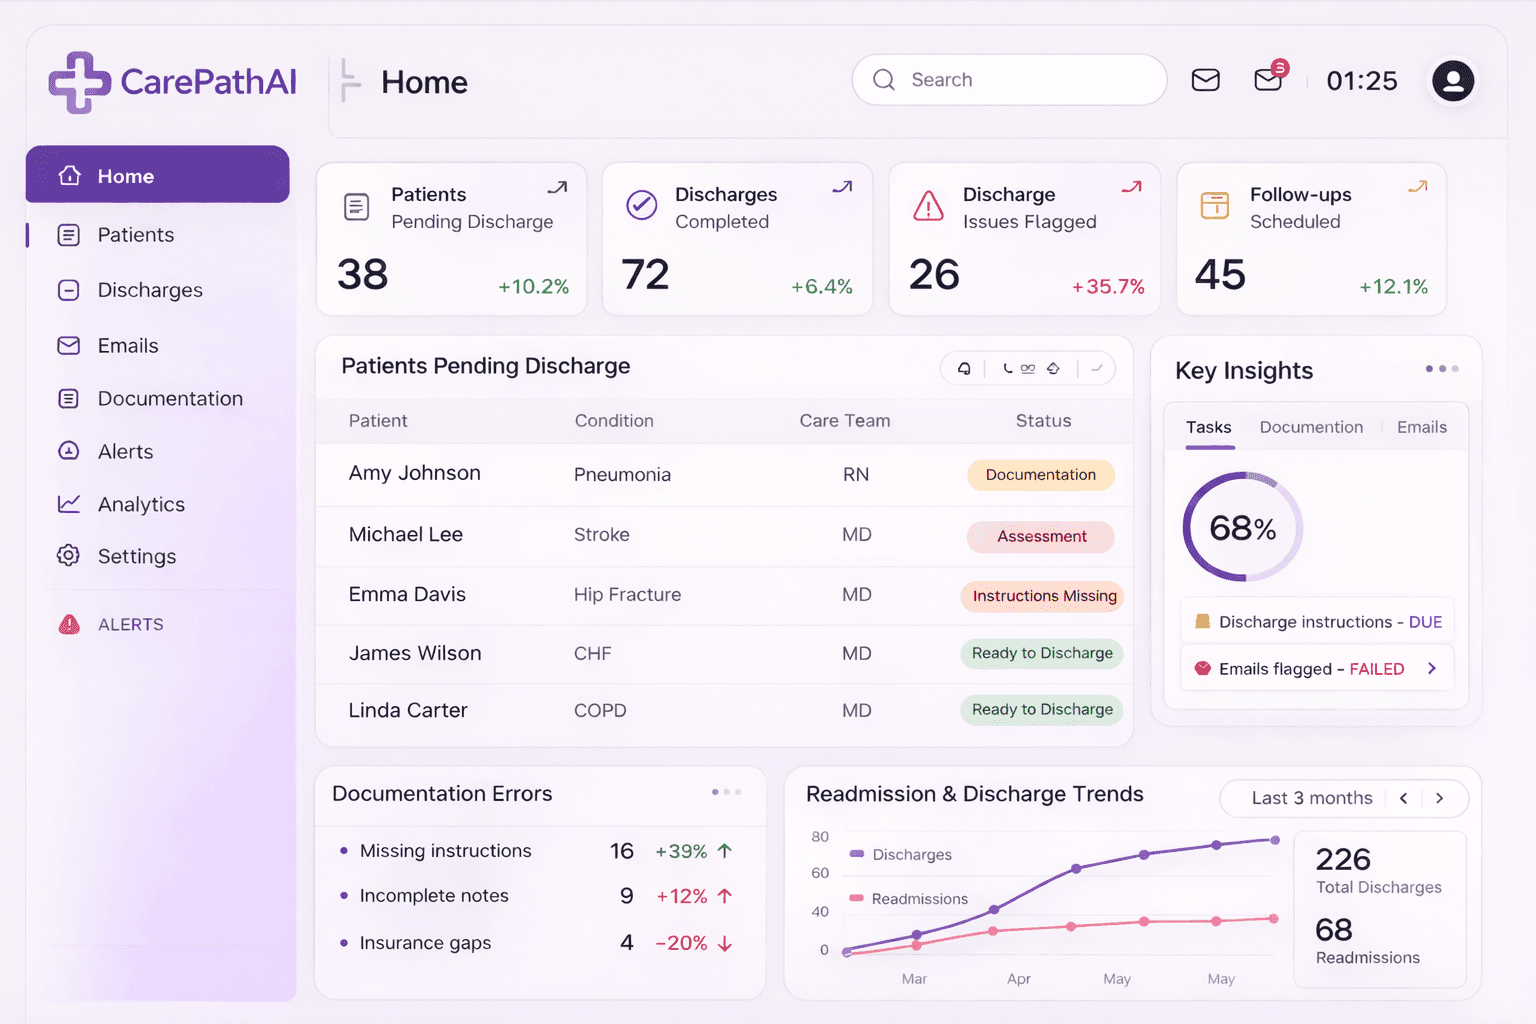Toggle Linda Carter's Ready to Discharge status
Viewport: 1536px width, 1024px height.
pos(1041,710)
